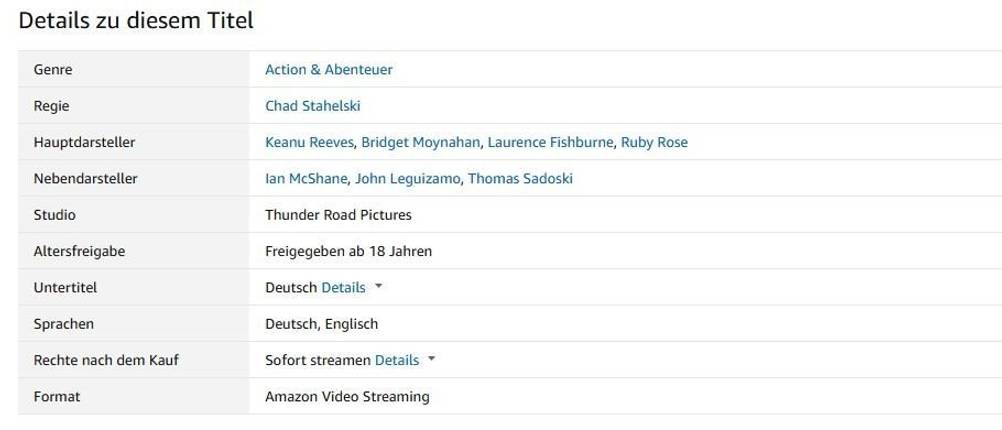
Task: Expand Rechte nach dem Kauf dropdown arrow
Action: (431, 359)
